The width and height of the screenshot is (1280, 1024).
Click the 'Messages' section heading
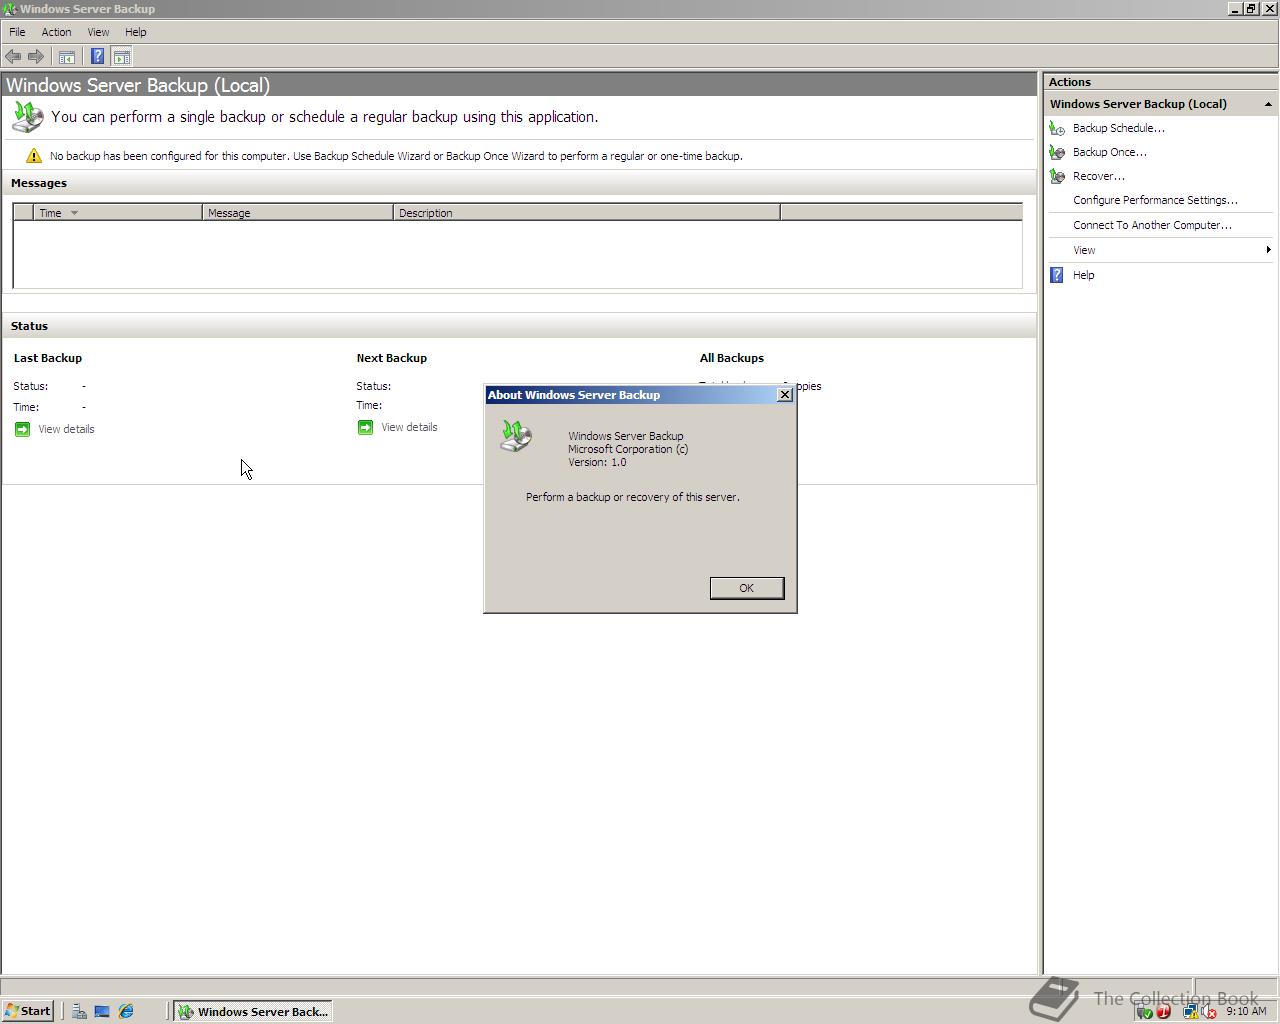pyautogui.click(x=39, y=183)
